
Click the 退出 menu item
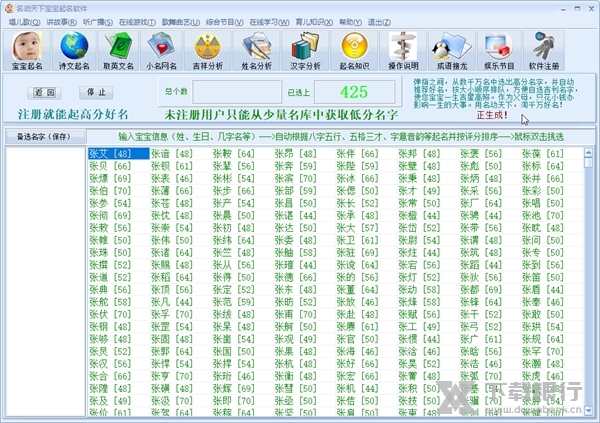[379, 22]
